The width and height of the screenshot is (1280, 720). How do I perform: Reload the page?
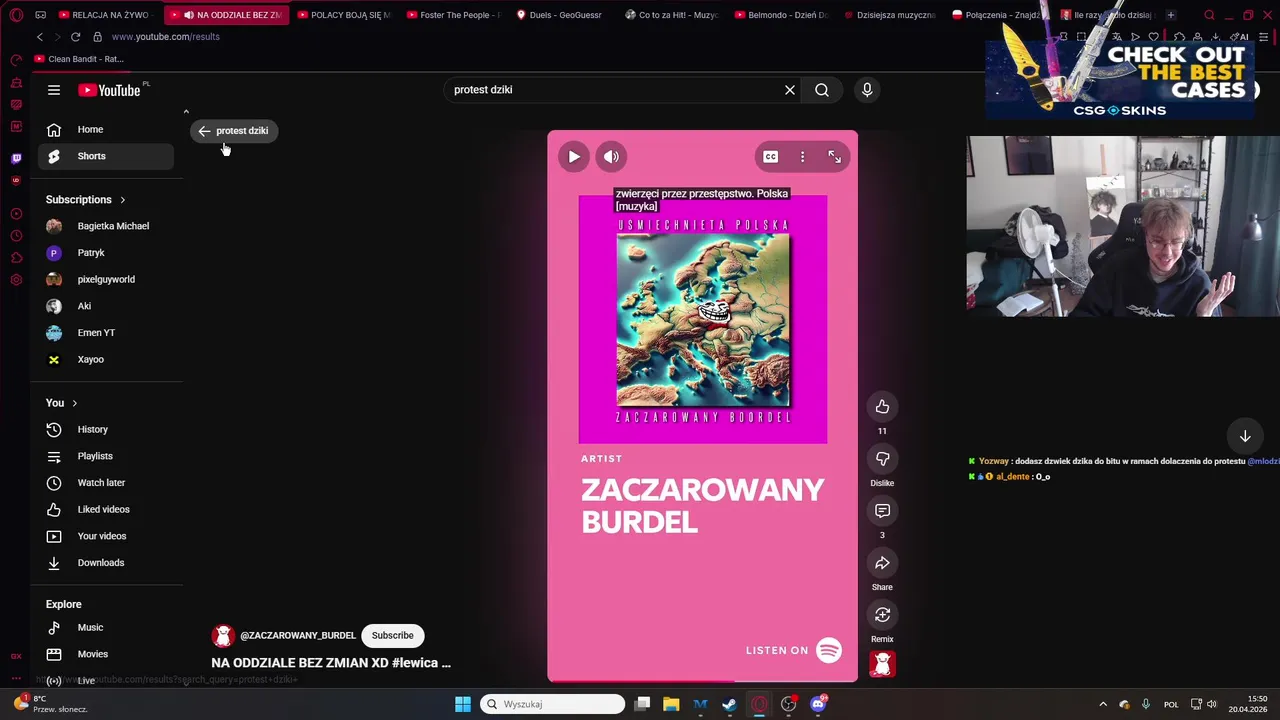pyautogui.click(x=75, y=37)
